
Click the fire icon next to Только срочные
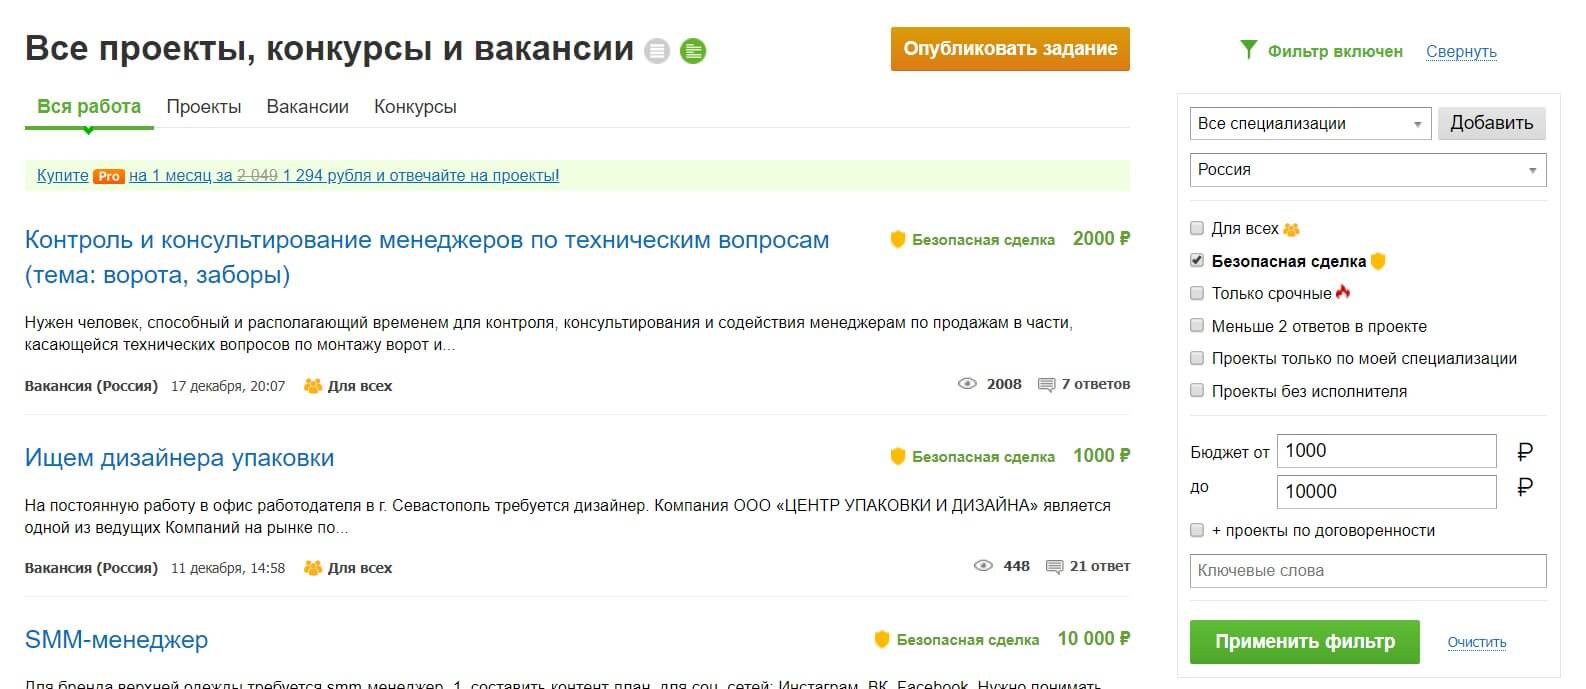[x=1343, y=292]
